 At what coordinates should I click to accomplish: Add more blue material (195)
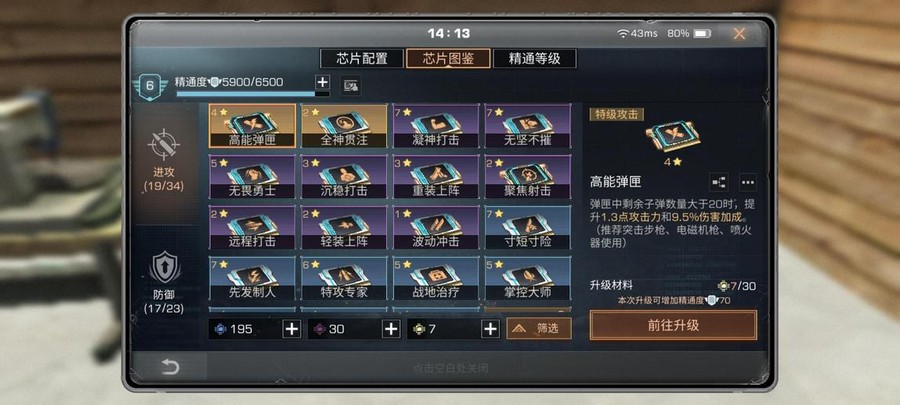coord(292,329)
